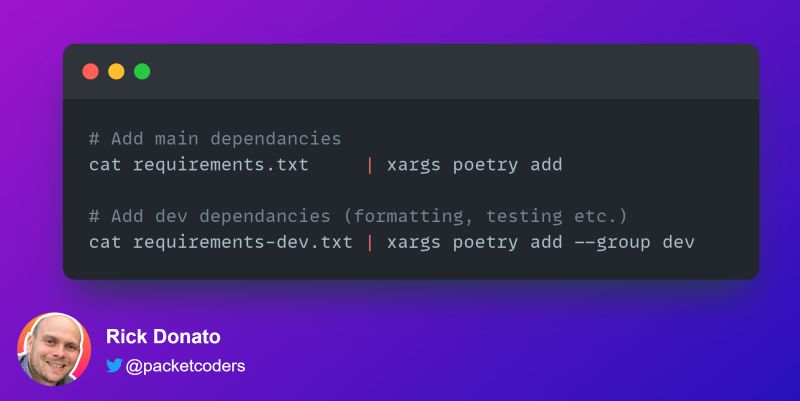Click the trailing 'dev' argument

[679, 242]
